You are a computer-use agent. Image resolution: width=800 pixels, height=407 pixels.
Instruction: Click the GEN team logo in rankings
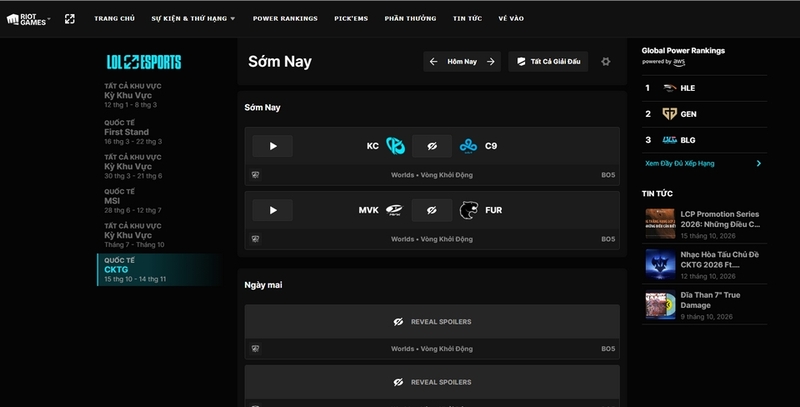tap(669, 114)
